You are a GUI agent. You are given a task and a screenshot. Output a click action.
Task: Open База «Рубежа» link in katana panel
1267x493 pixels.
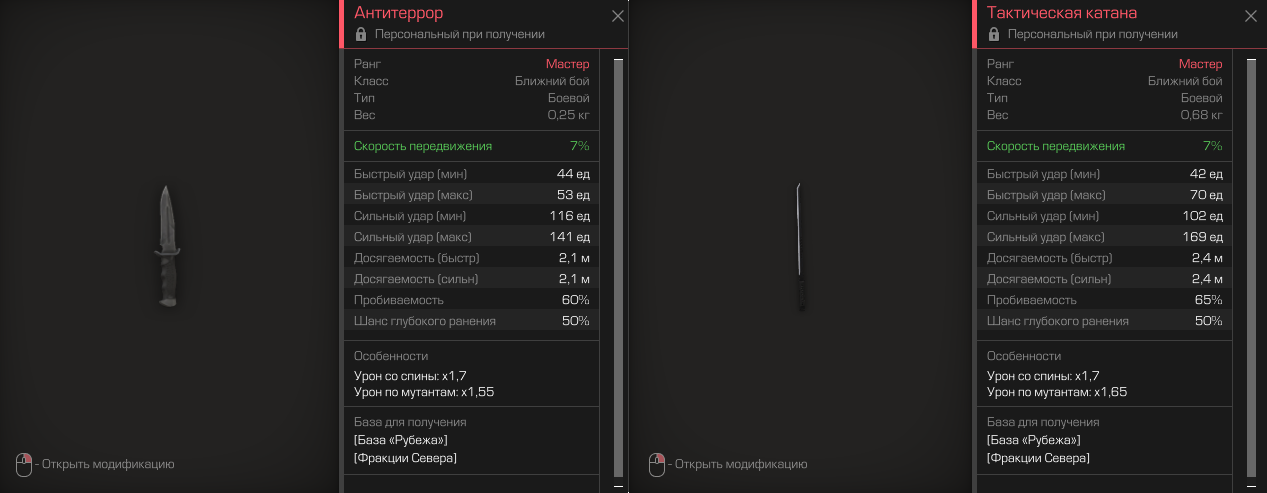click(x=1033, y=440)
